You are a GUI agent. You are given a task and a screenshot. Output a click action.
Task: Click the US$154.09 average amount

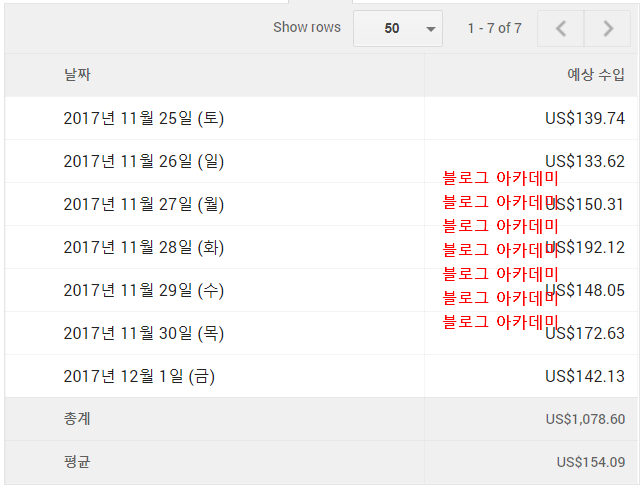(591, 462)
